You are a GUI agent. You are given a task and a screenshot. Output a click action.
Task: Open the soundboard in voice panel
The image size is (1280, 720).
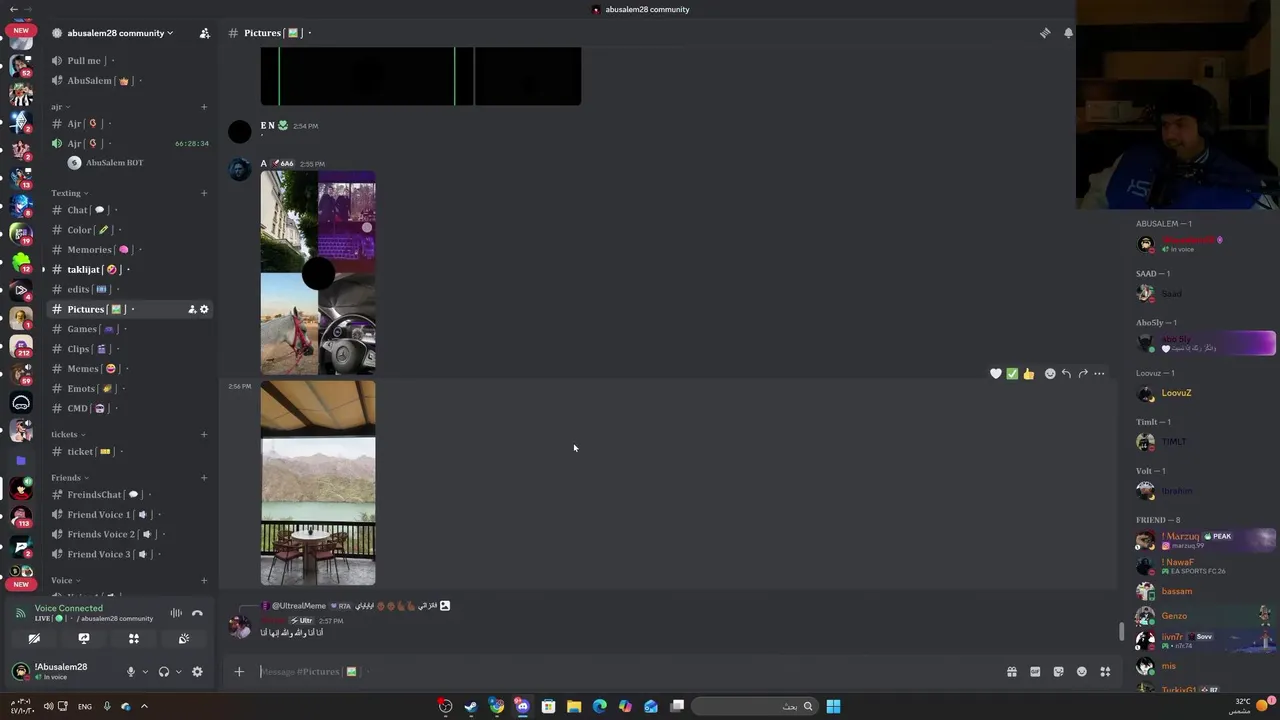tap(184, 638)
